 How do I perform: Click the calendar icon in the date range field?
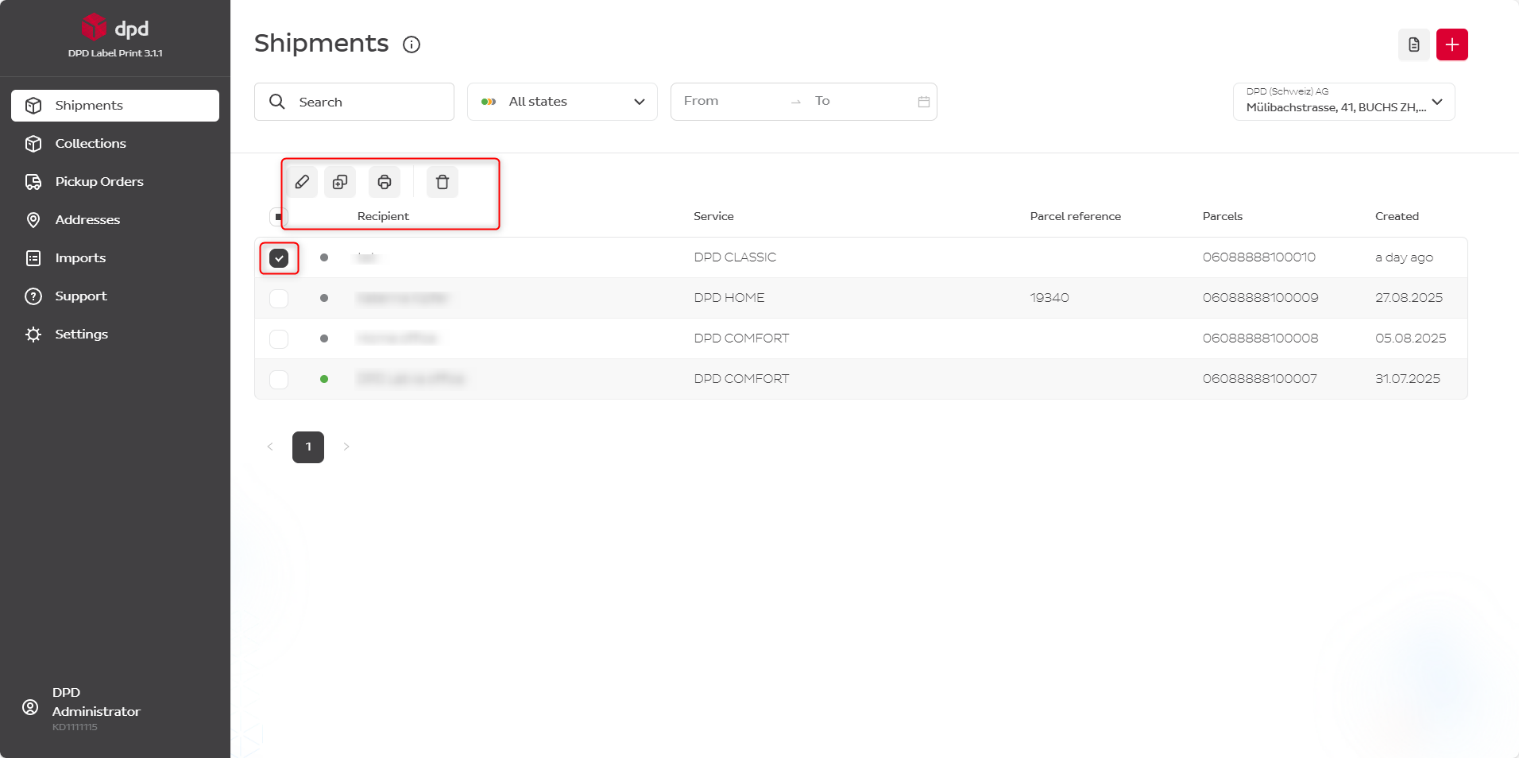pos(924,102)
